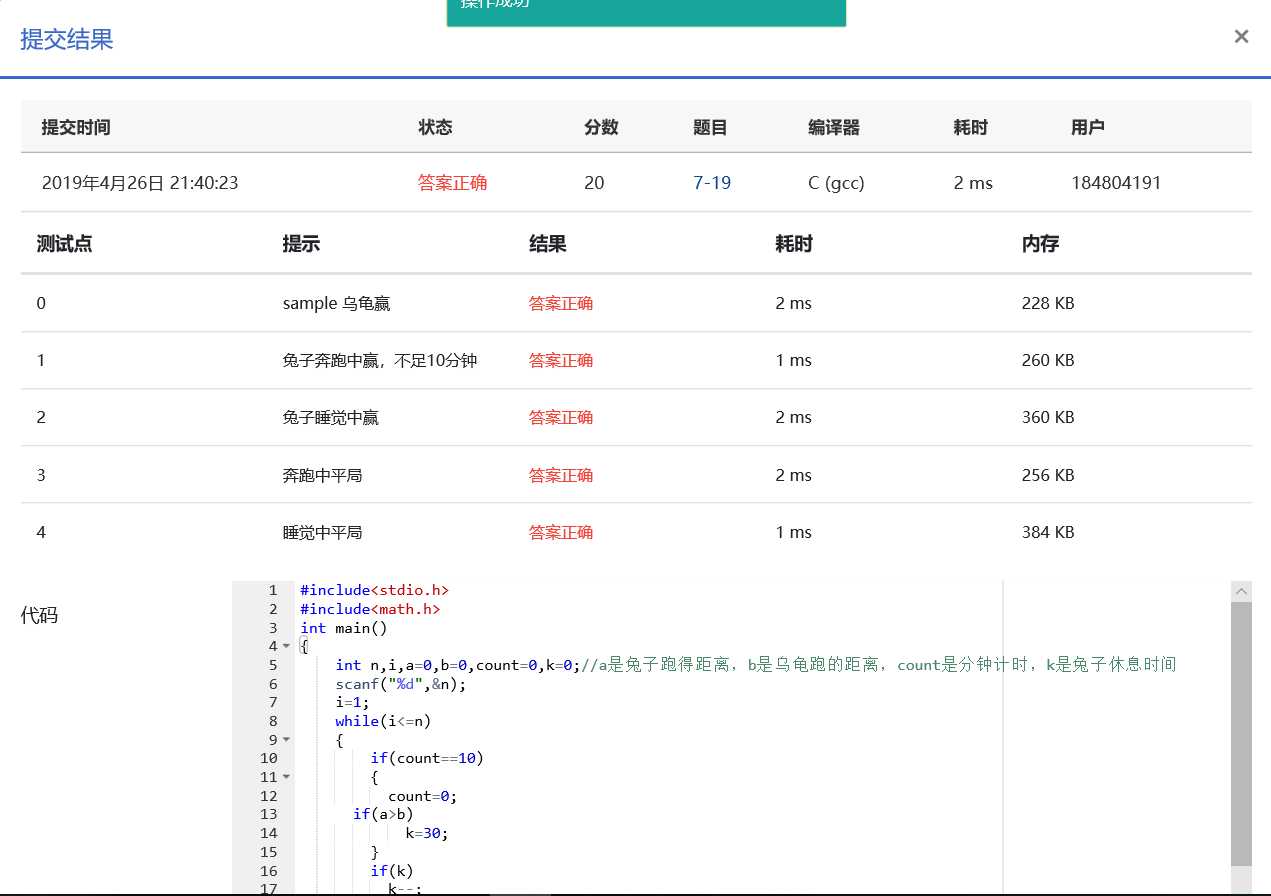Collapse the code fold at line 9
The width and height of the screenshot is (1271, 896).
(x=286, y=740)
